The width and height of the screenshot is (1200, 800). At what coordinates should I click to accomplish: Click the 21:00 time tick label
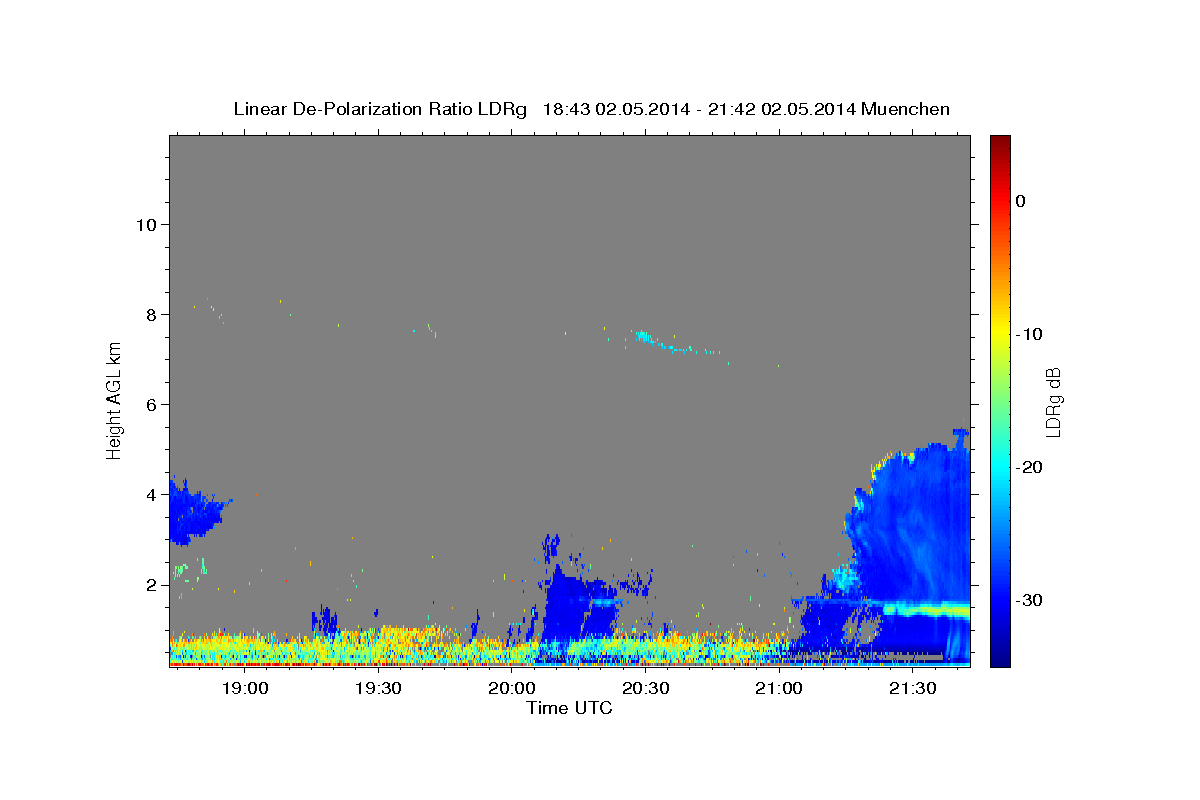tap(779, 689)
